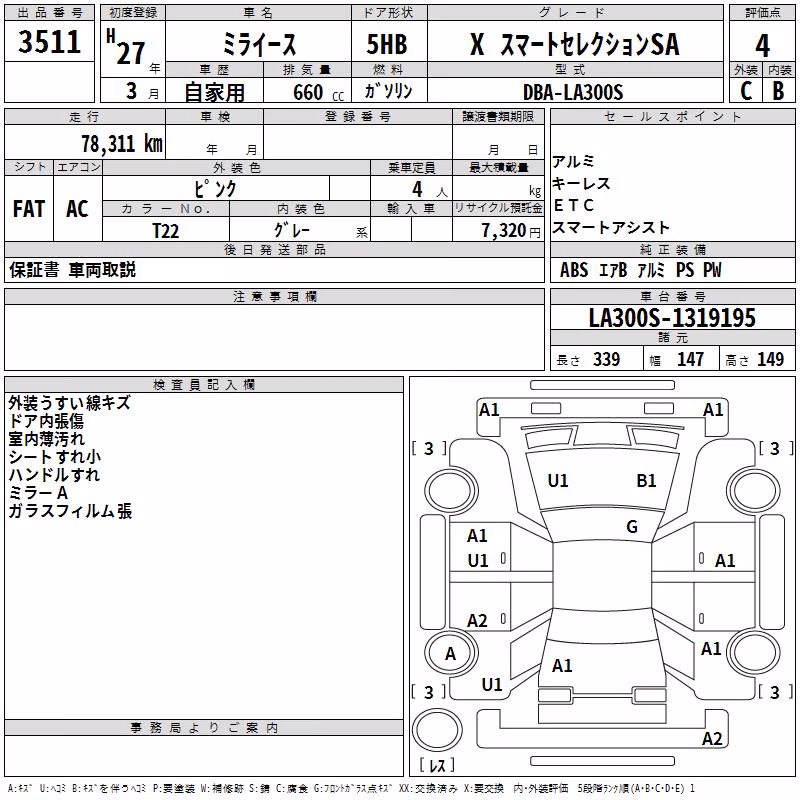Click the registration year H27
This screenshot has height=800, width=800.
(126, 47)
